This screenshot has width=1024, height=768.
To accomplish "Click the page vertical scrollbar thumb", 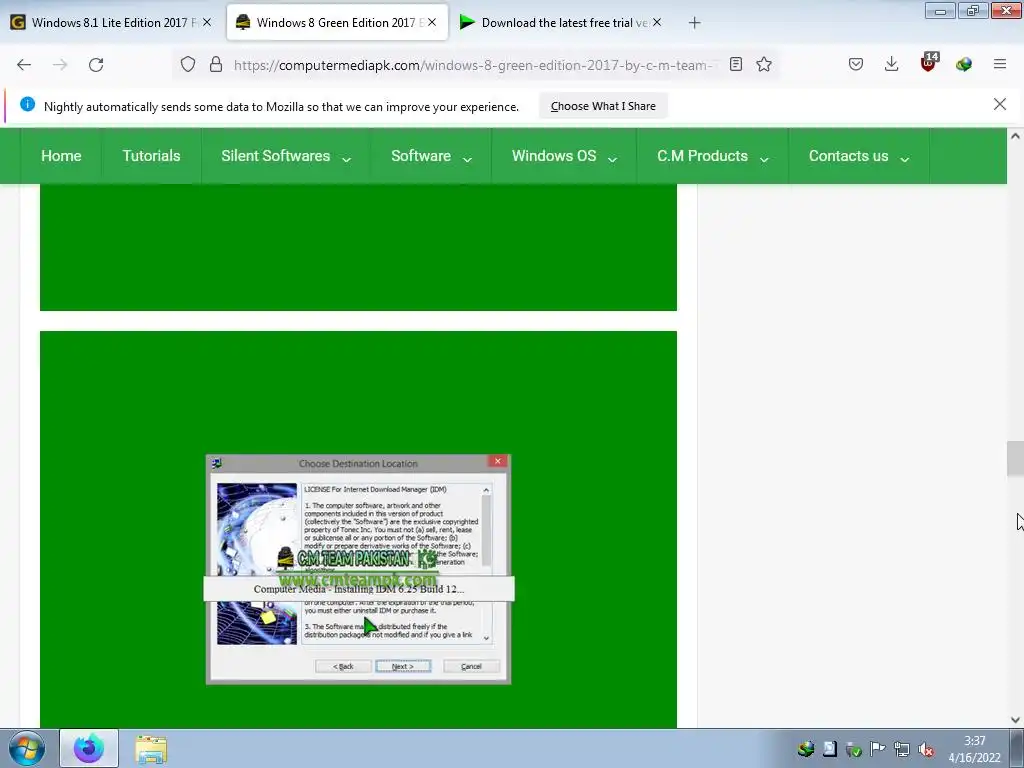I will pyautogui.click(x=1015, y=458).
